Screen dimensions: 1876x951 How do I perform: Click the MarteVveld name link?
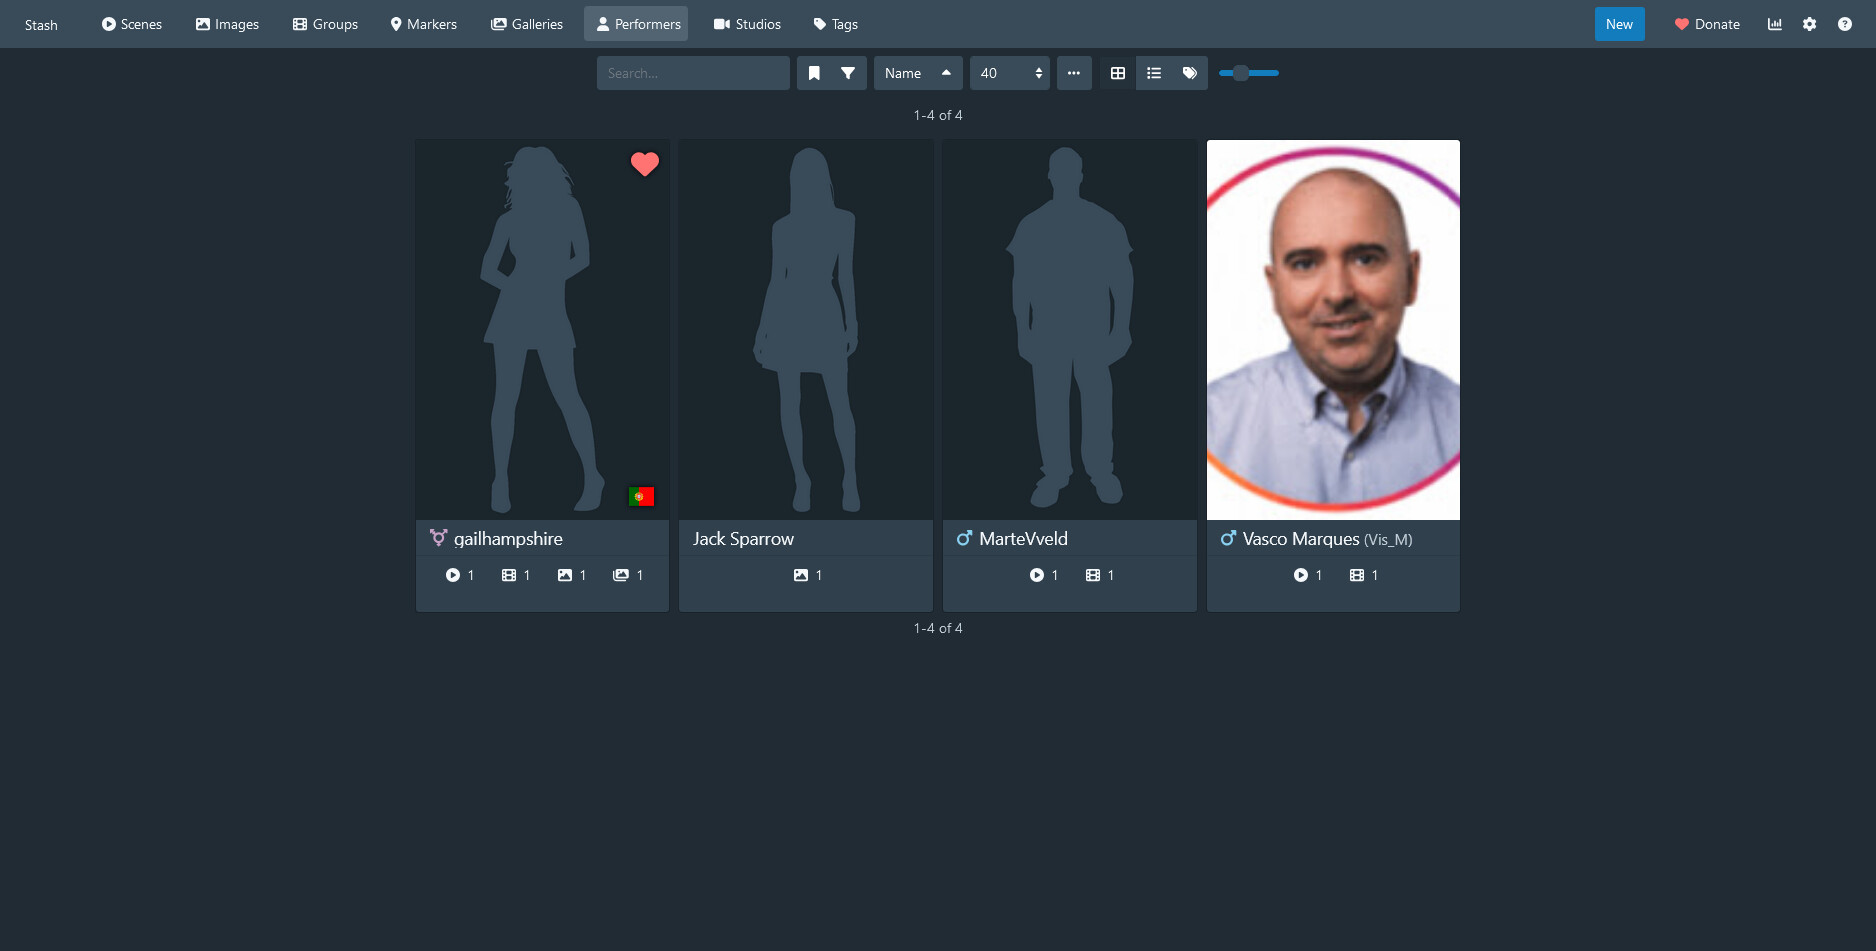click(1023, 539)
